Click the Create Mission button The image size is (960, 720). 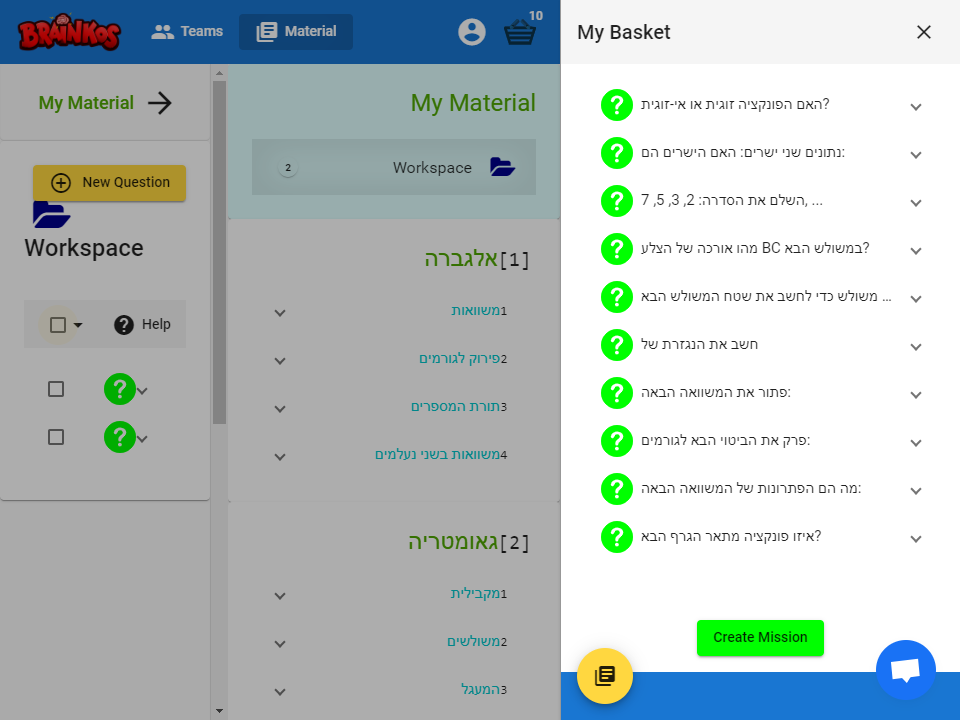pos(760,638)
